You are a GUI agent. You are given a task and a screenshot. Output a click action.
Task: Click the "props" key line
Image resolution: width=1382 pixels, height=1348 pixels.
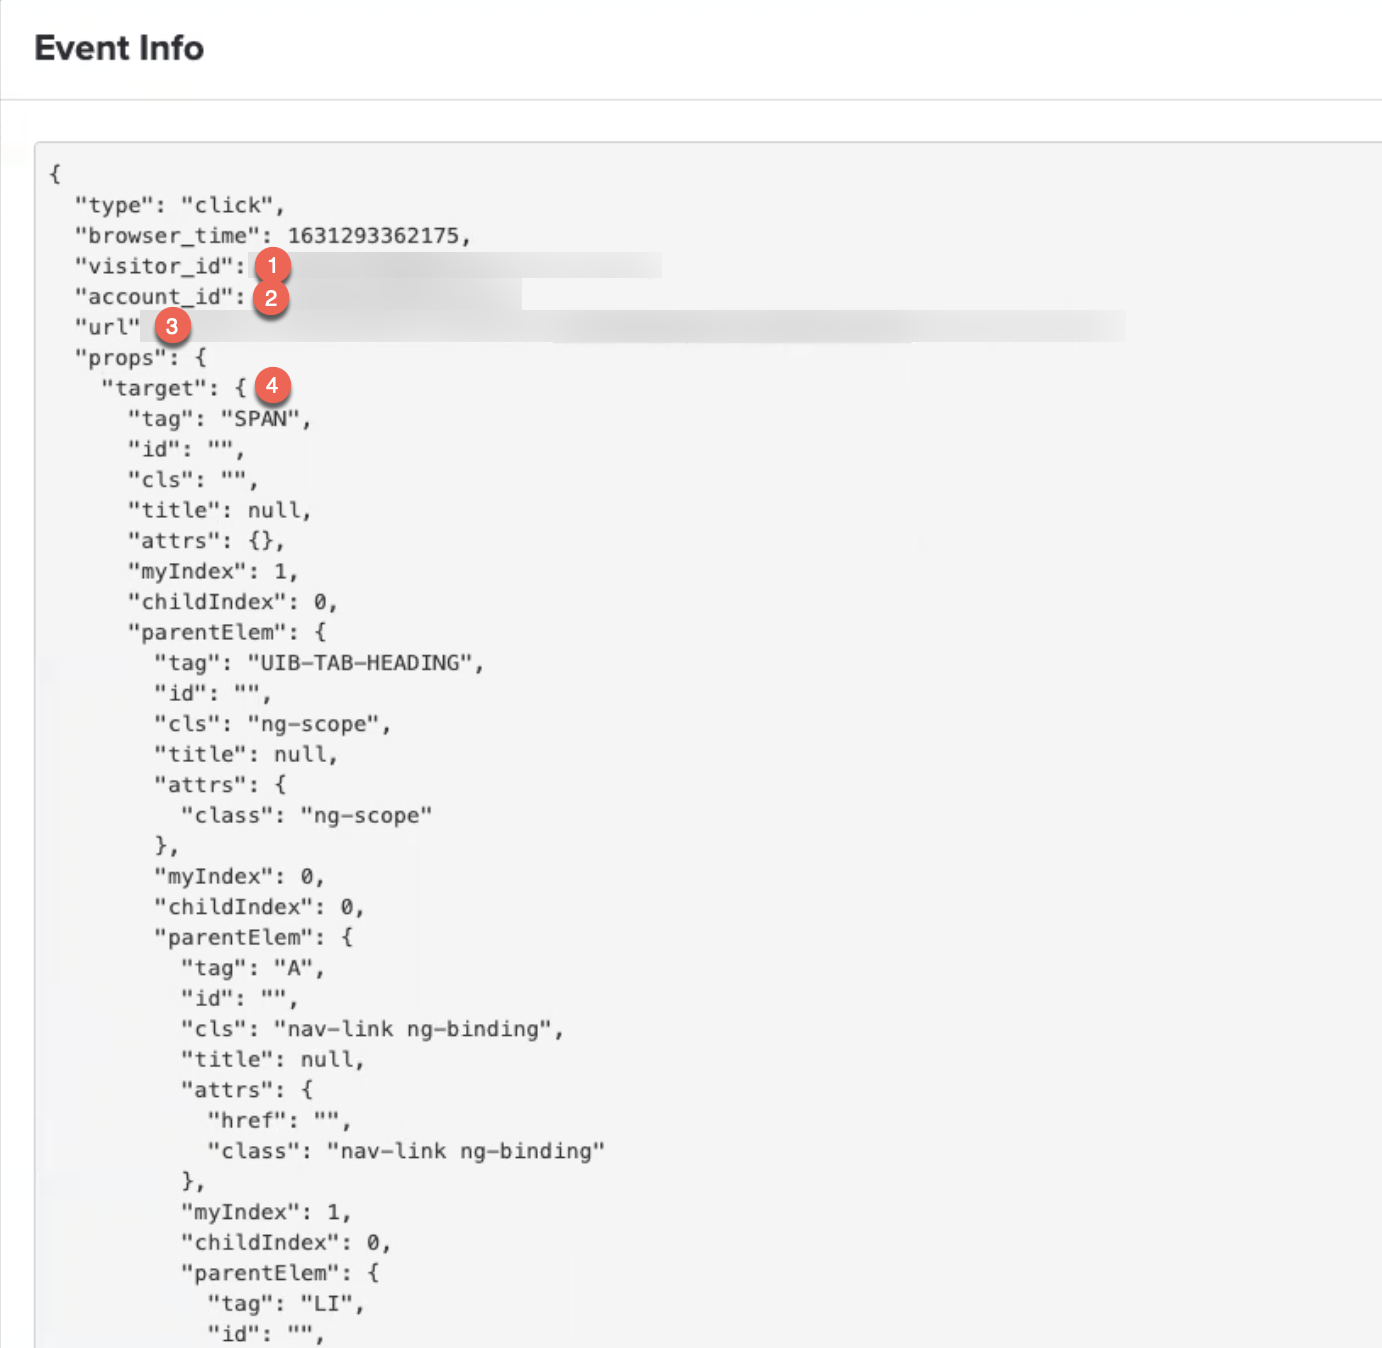tap(141, 358)
